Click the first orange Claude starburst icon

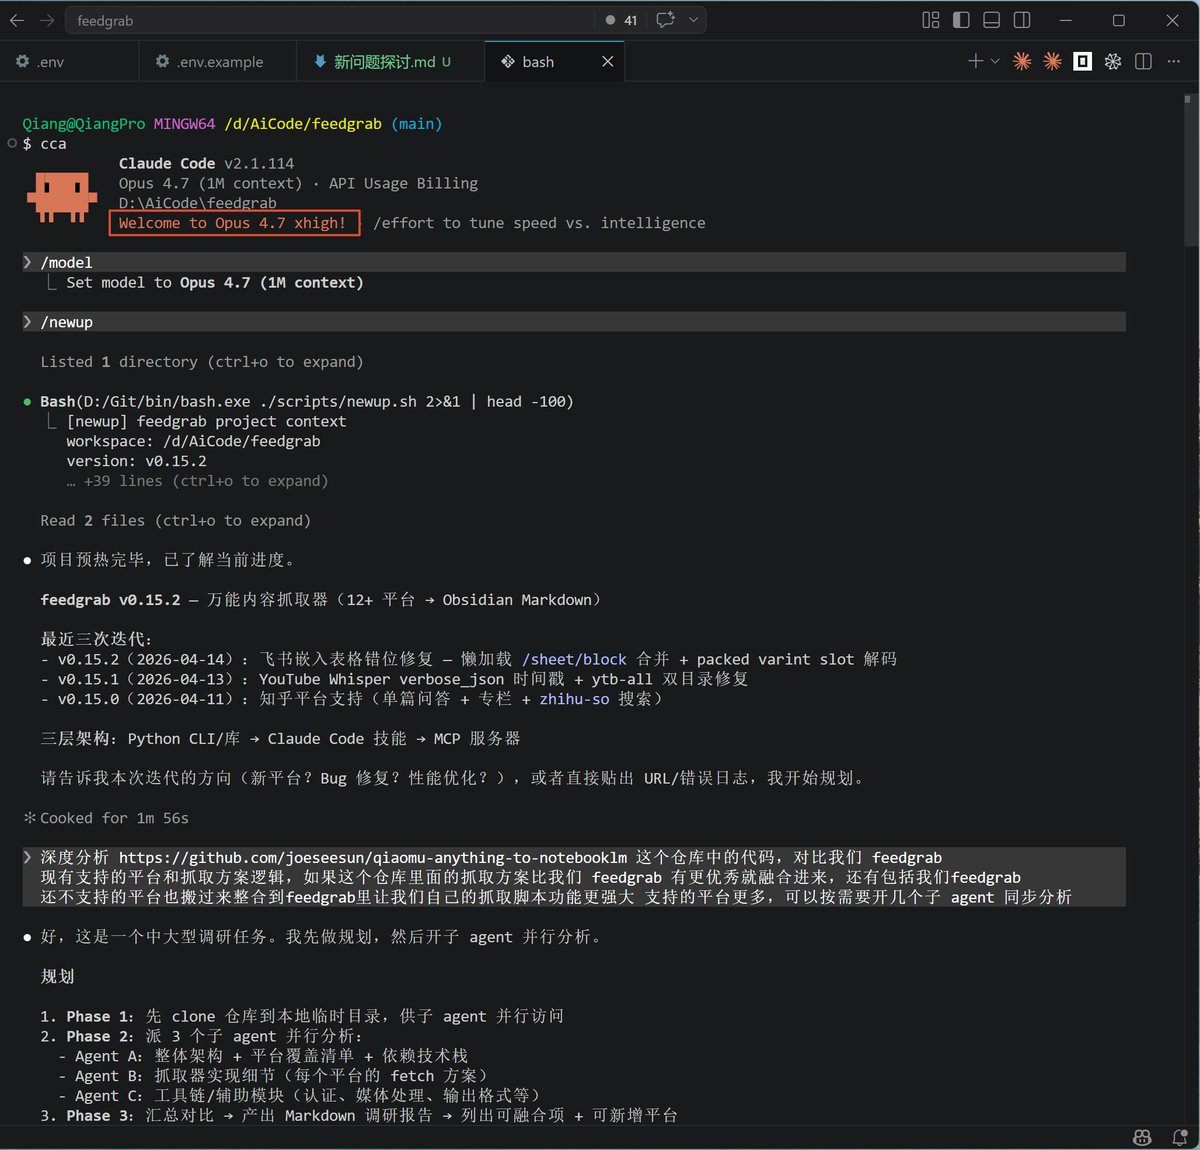click(1022, 62)
